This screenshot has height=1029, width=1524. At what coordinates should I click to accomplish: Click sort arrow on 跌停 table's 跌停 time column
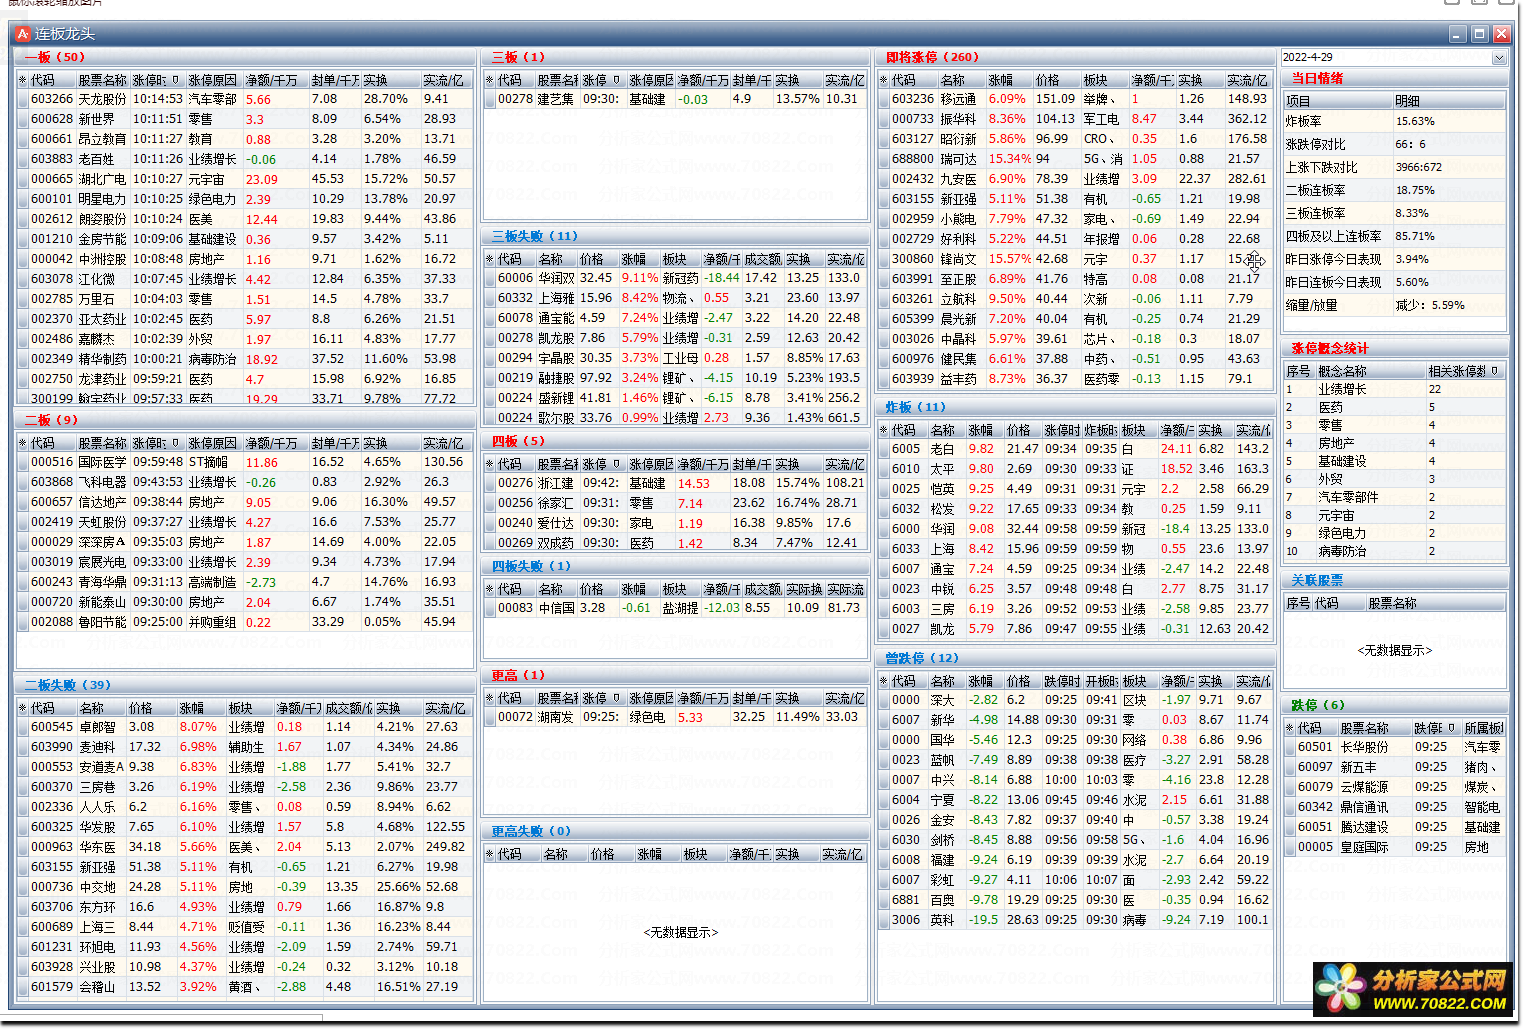(1452, 728)
